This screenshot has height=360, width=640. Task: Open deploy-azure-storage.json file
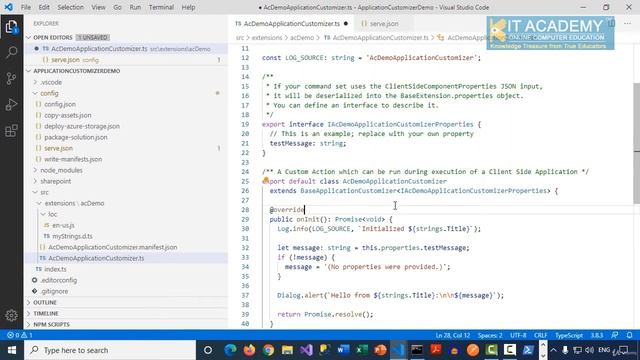[82, 126]
